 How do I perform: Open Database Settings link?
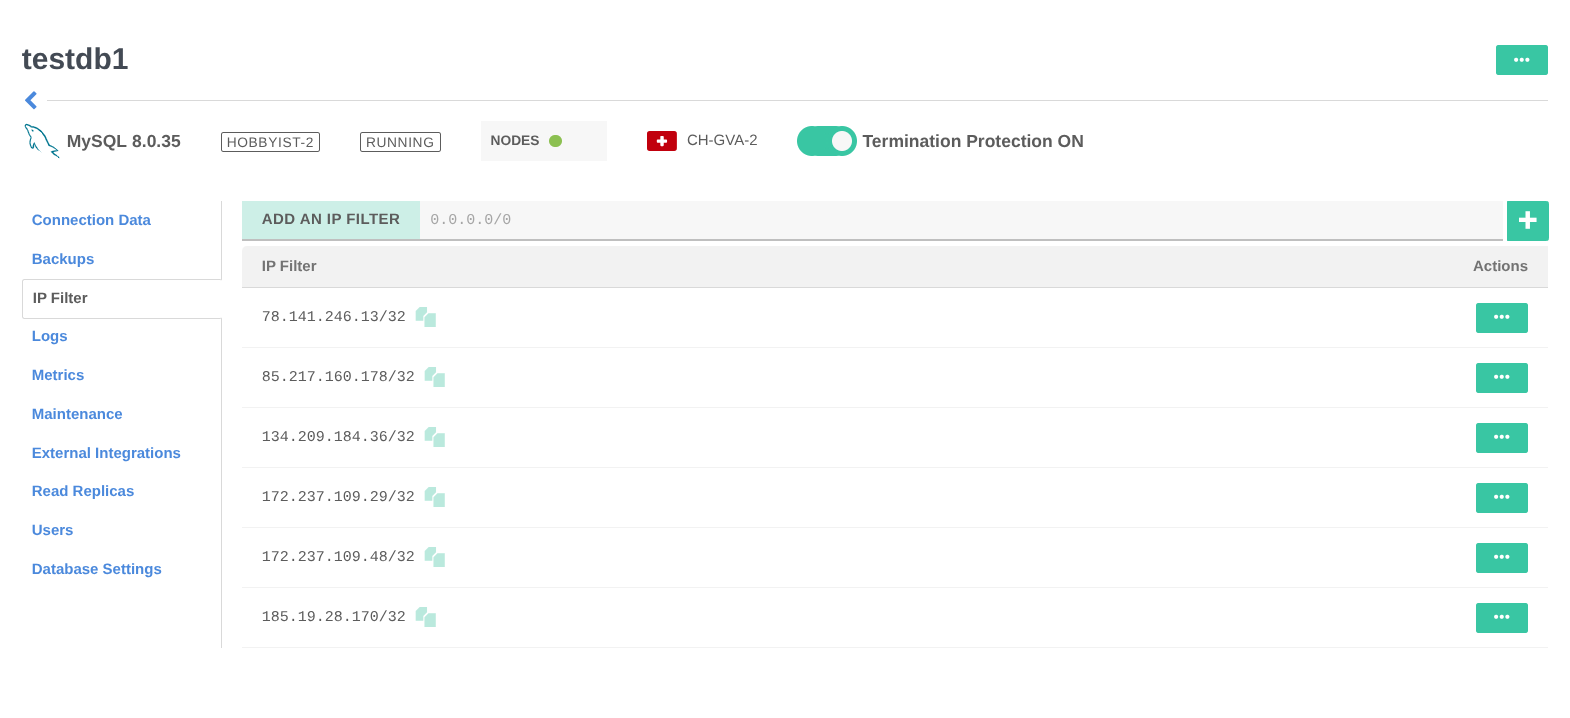click(97, 569)
